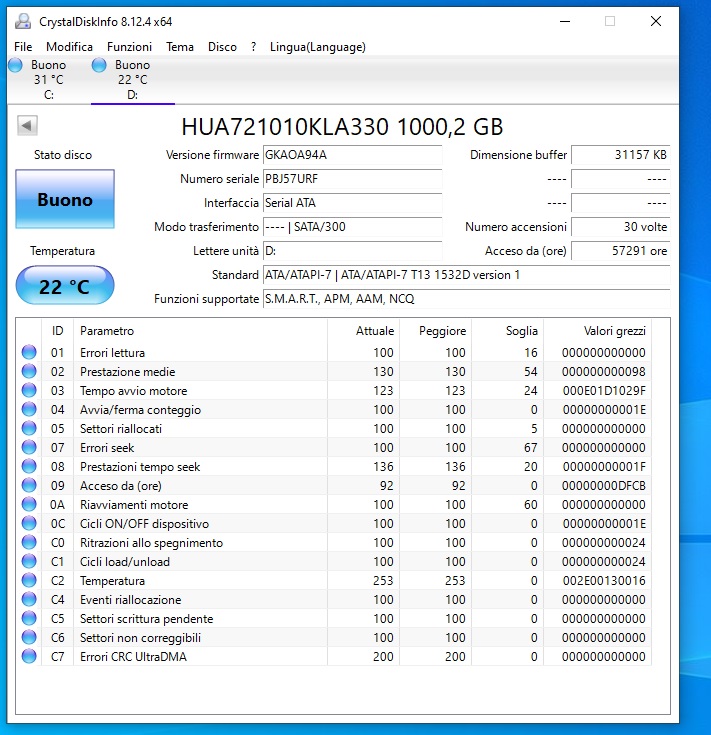Click the Valori grezzi column header

(598, 331)
